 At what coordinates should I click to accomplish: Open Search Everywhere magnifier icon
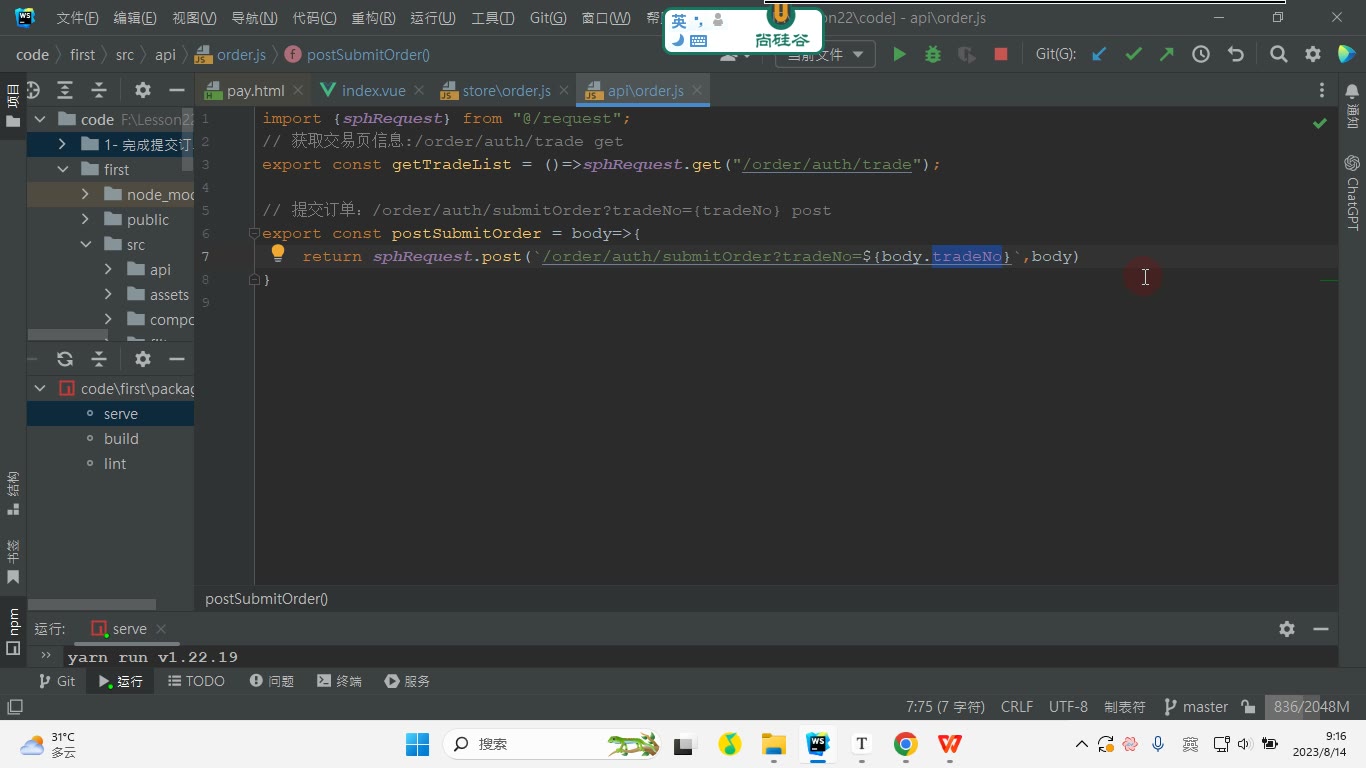click(x=1278, y=55)
